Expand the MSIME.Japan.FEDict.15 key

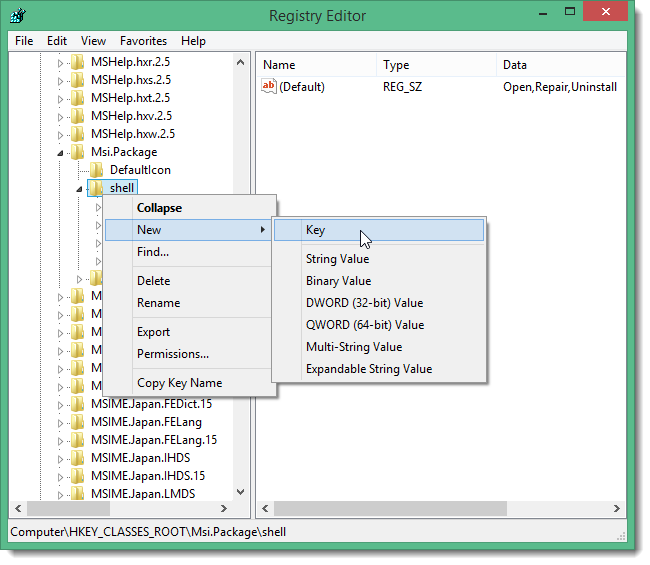coord(60,405)
